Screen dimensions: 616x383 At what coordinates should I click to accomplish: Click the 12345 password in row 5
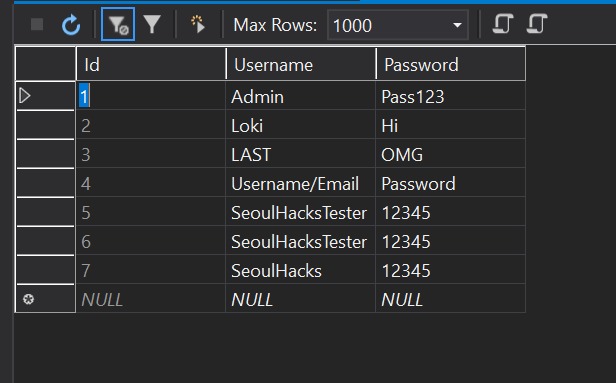click(x=451, y=212)
